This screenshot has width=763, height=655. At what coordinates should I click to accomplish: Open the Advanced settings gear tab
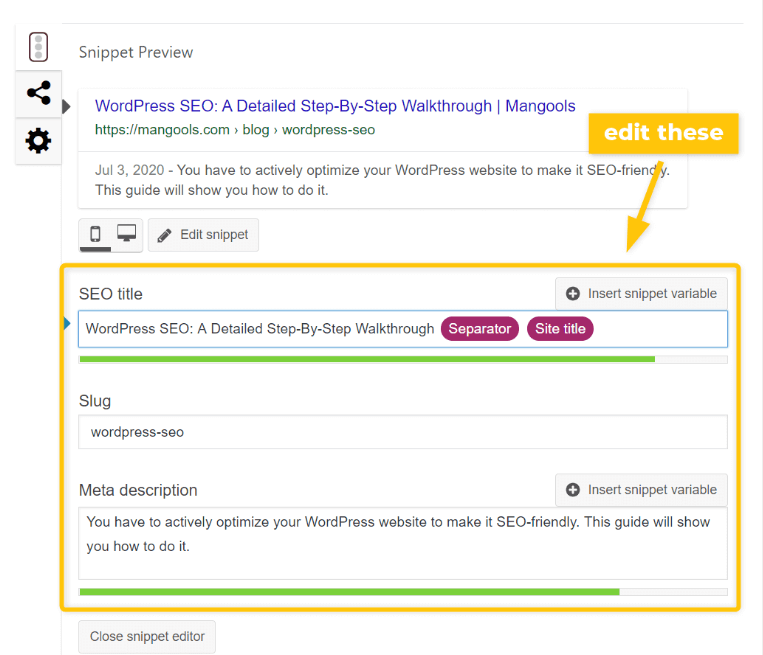click(x=38, y=141)
